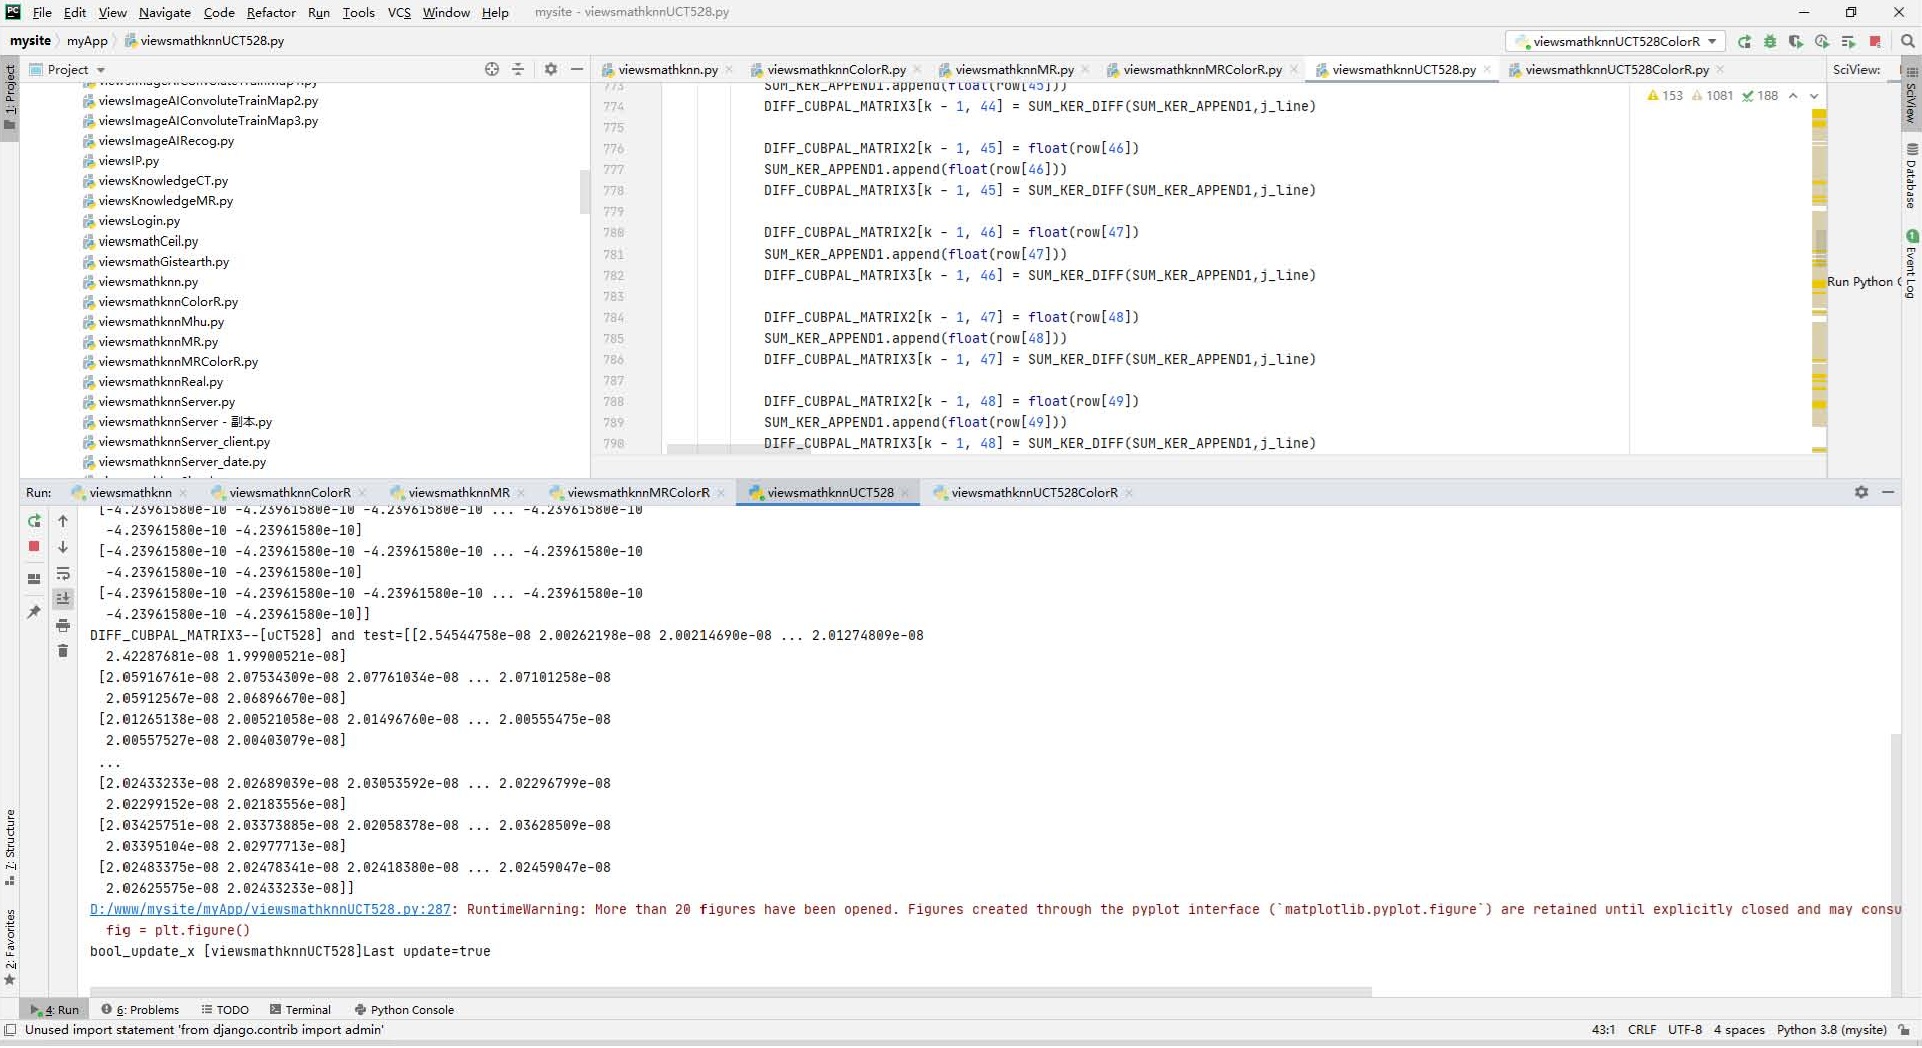Open Run panel settings gear

1861,492
